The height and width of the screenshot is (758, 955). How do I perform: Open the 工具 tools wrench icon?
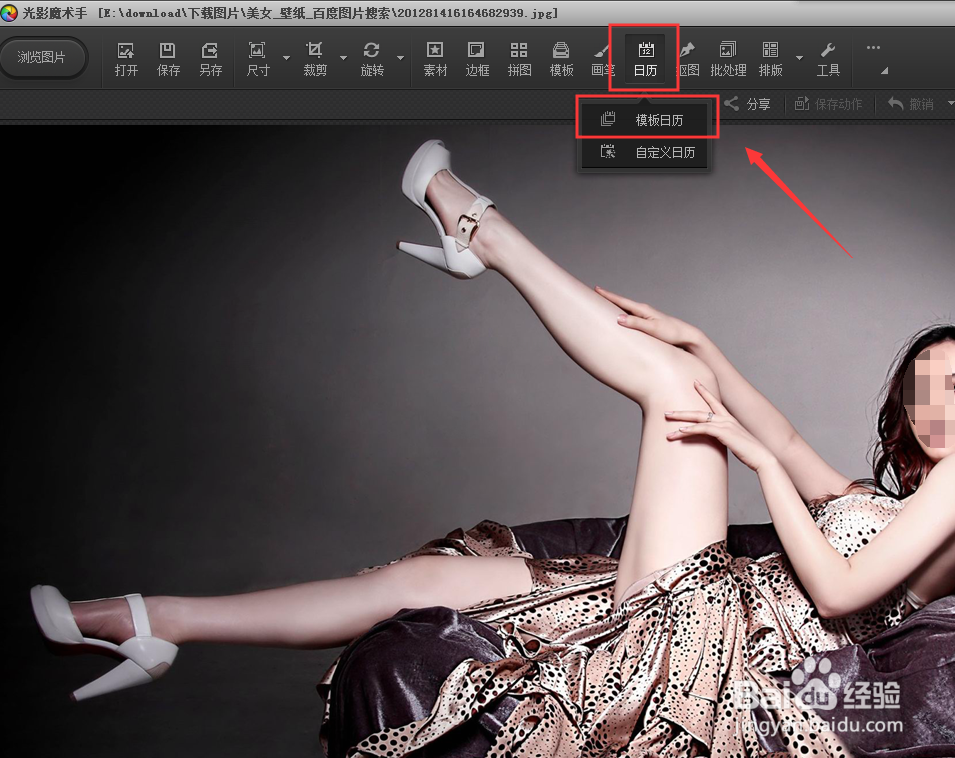click(x=828, y=59)
